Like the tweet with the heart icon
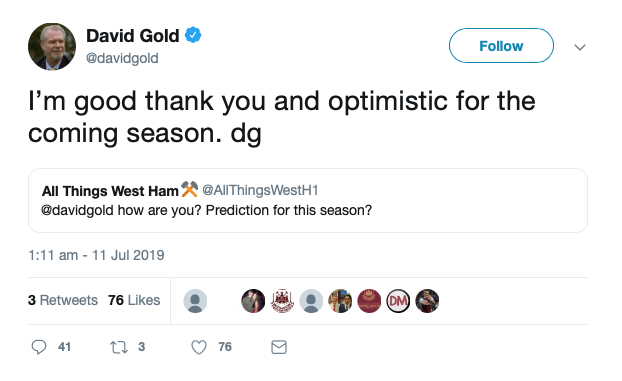622x381 pixels. (x=199, y=347)
